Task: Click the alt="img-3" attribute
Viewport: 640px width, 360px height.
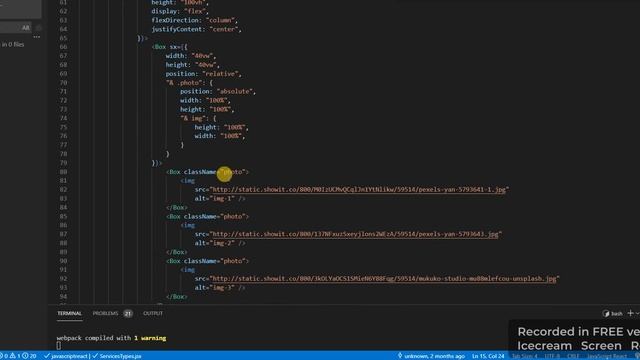Action: pos(215,287)
